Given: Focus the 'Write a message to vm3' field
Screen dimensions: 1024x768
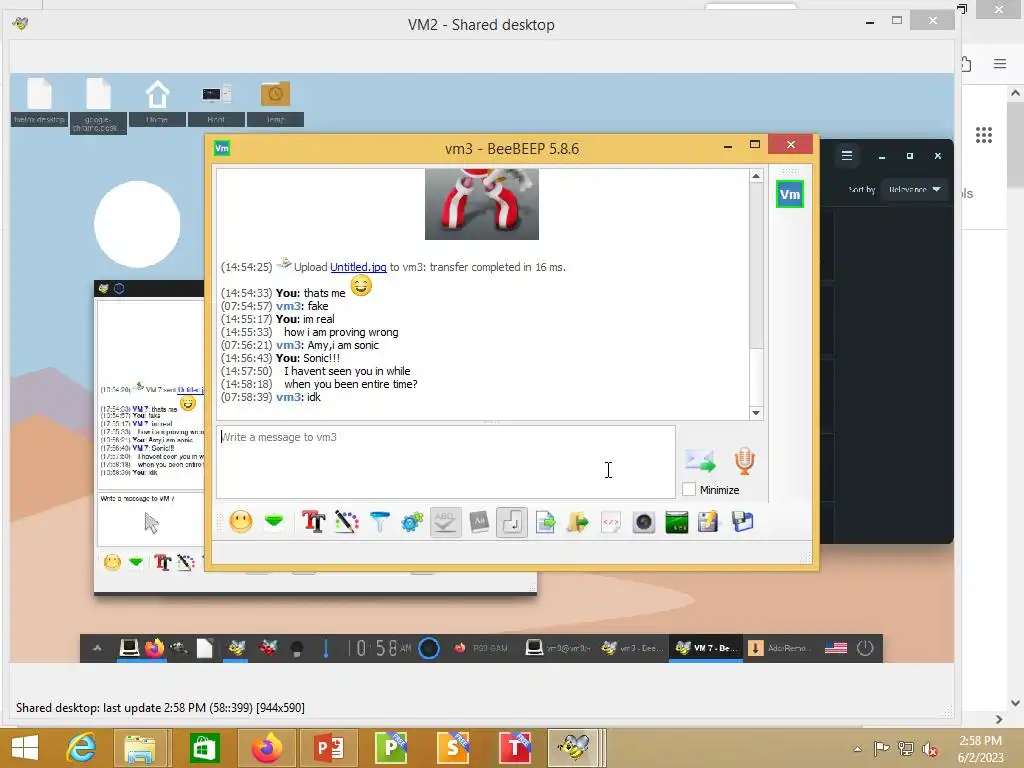Looking at the screenshot, I should coord(445,462).
